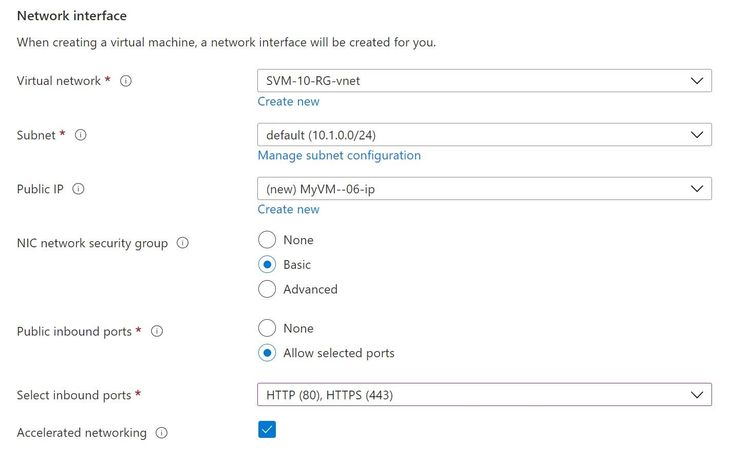Viewport: 750px width, 455px height.
Task: Click info icon beside Subnet label
Action: (81, 135)
